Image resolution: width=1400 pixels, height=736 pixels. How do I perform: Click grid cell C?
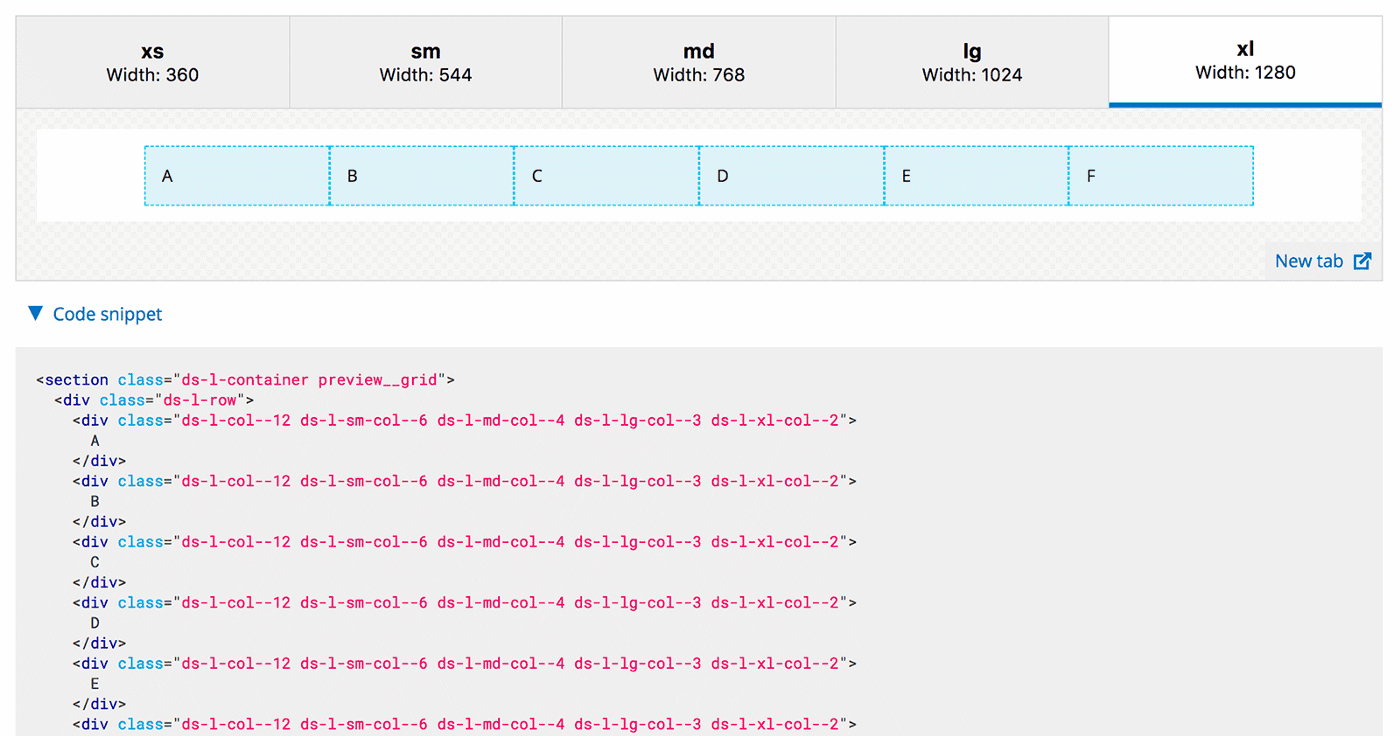605,175
